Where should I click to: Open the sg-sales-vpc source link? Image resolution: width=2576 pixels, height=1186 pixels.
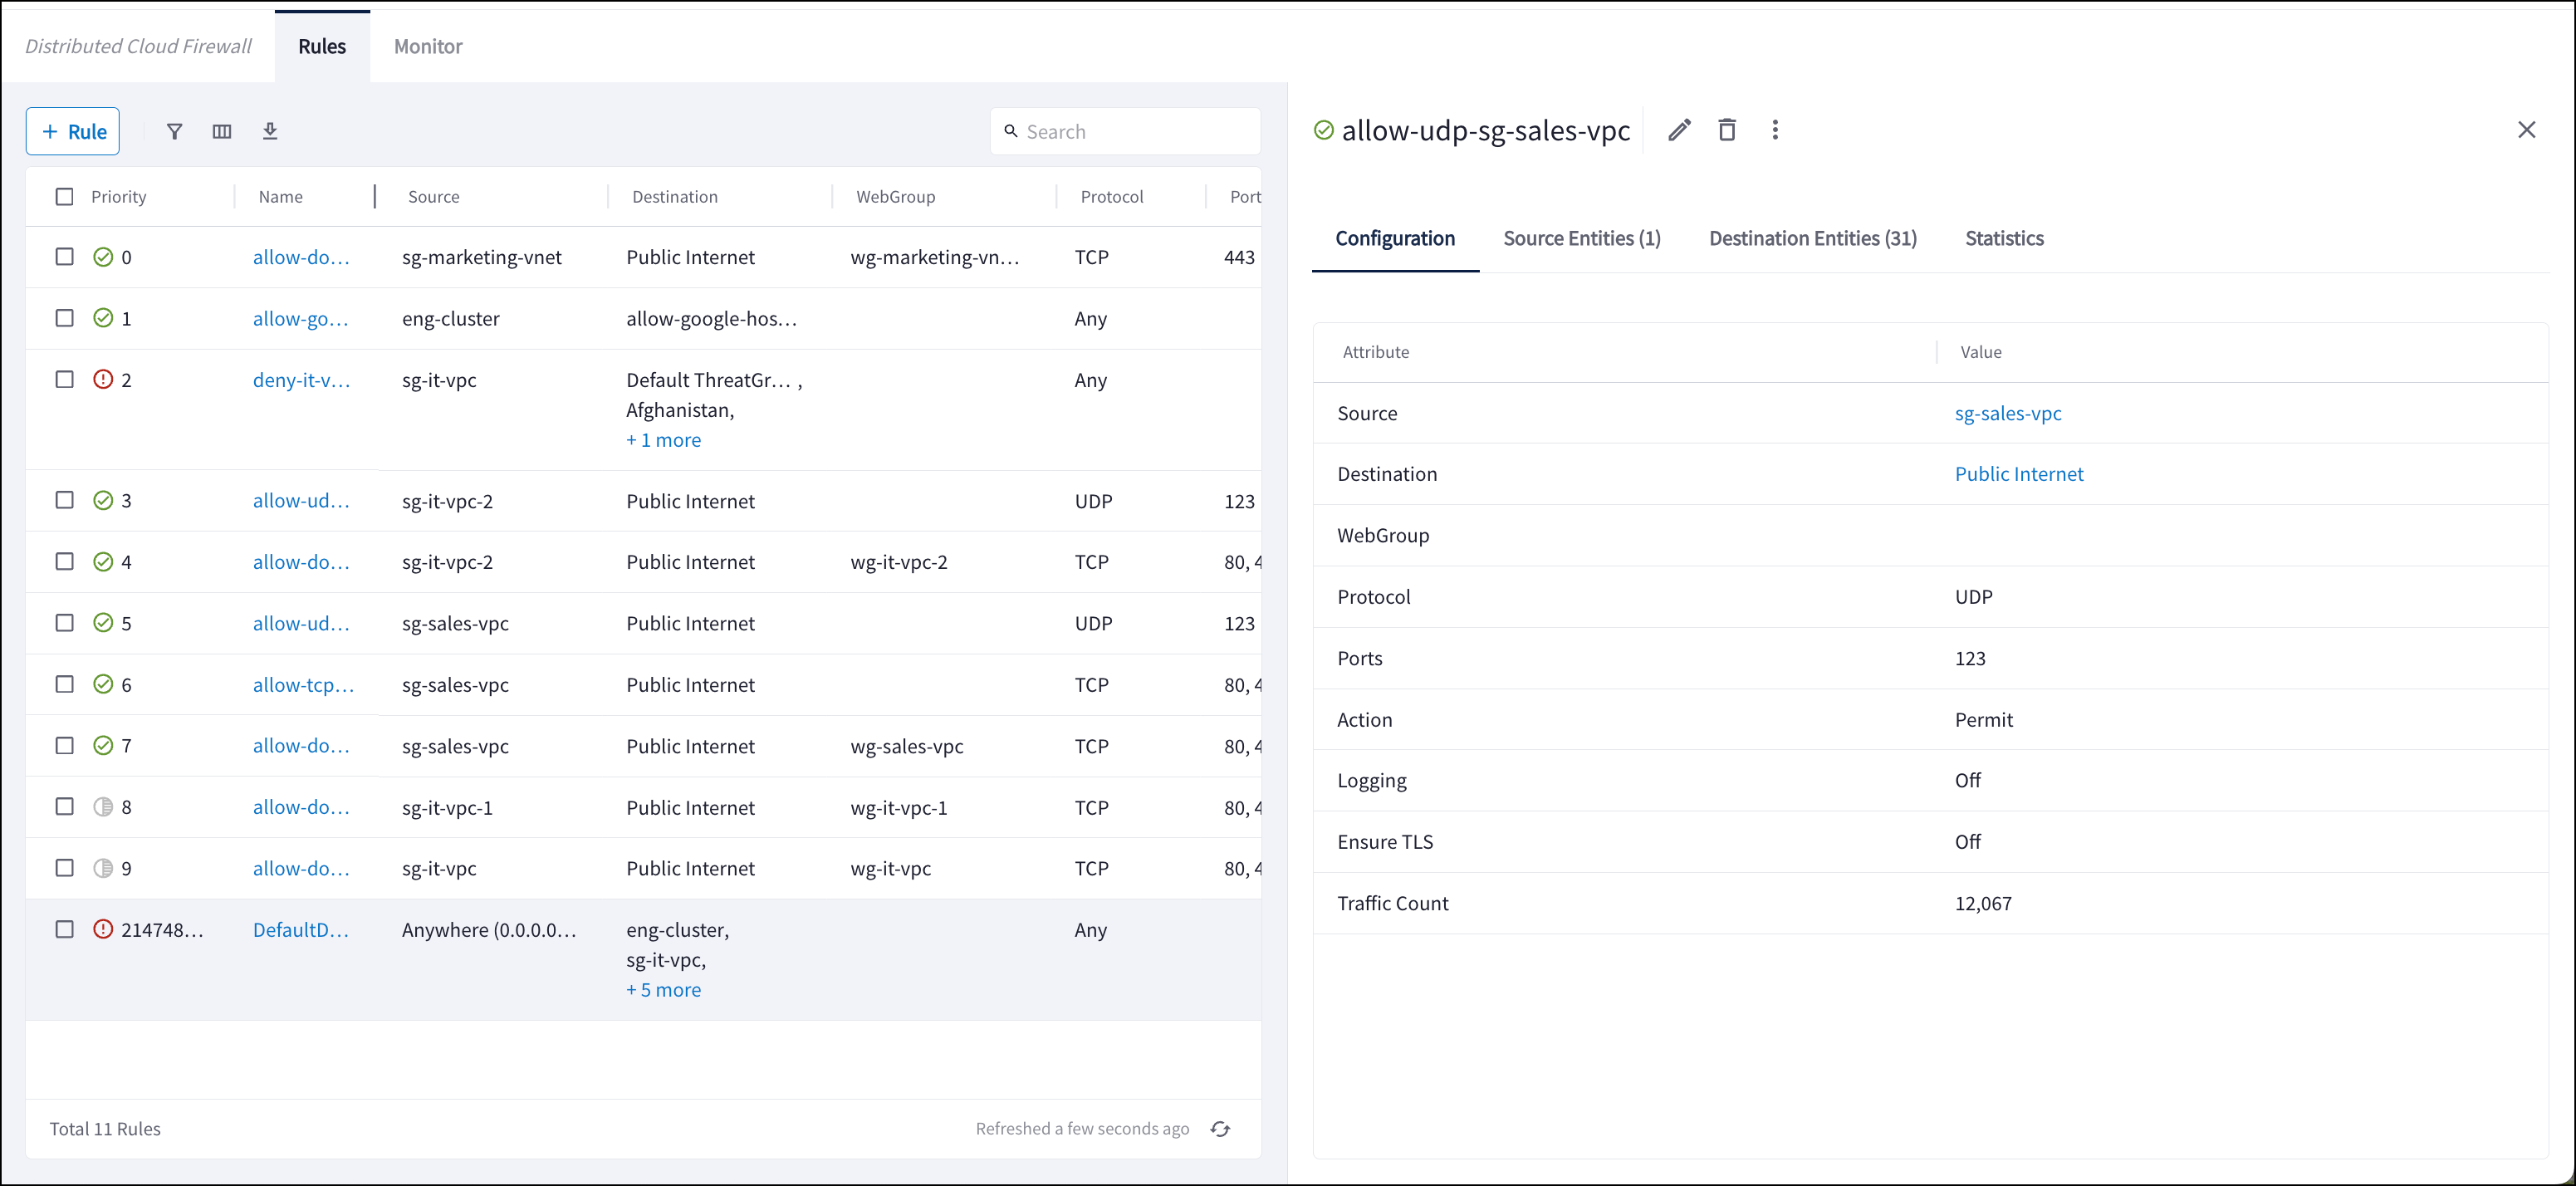(2007, 413)
